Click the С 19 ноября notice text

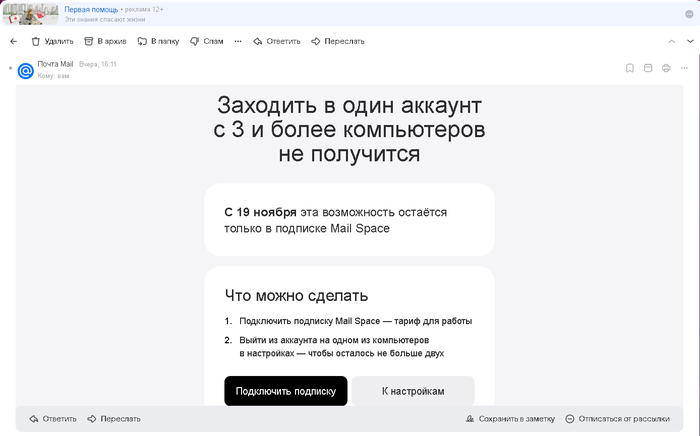336,220
